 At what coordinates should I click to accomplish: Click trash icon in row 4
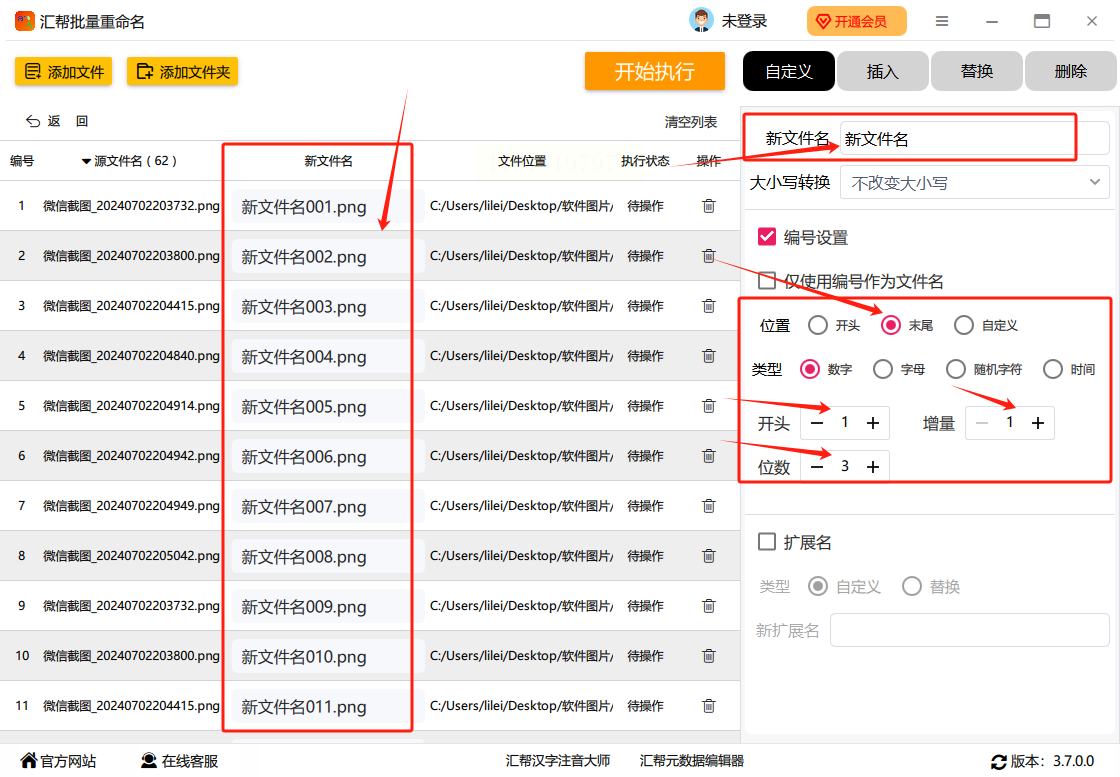[709, 356]
